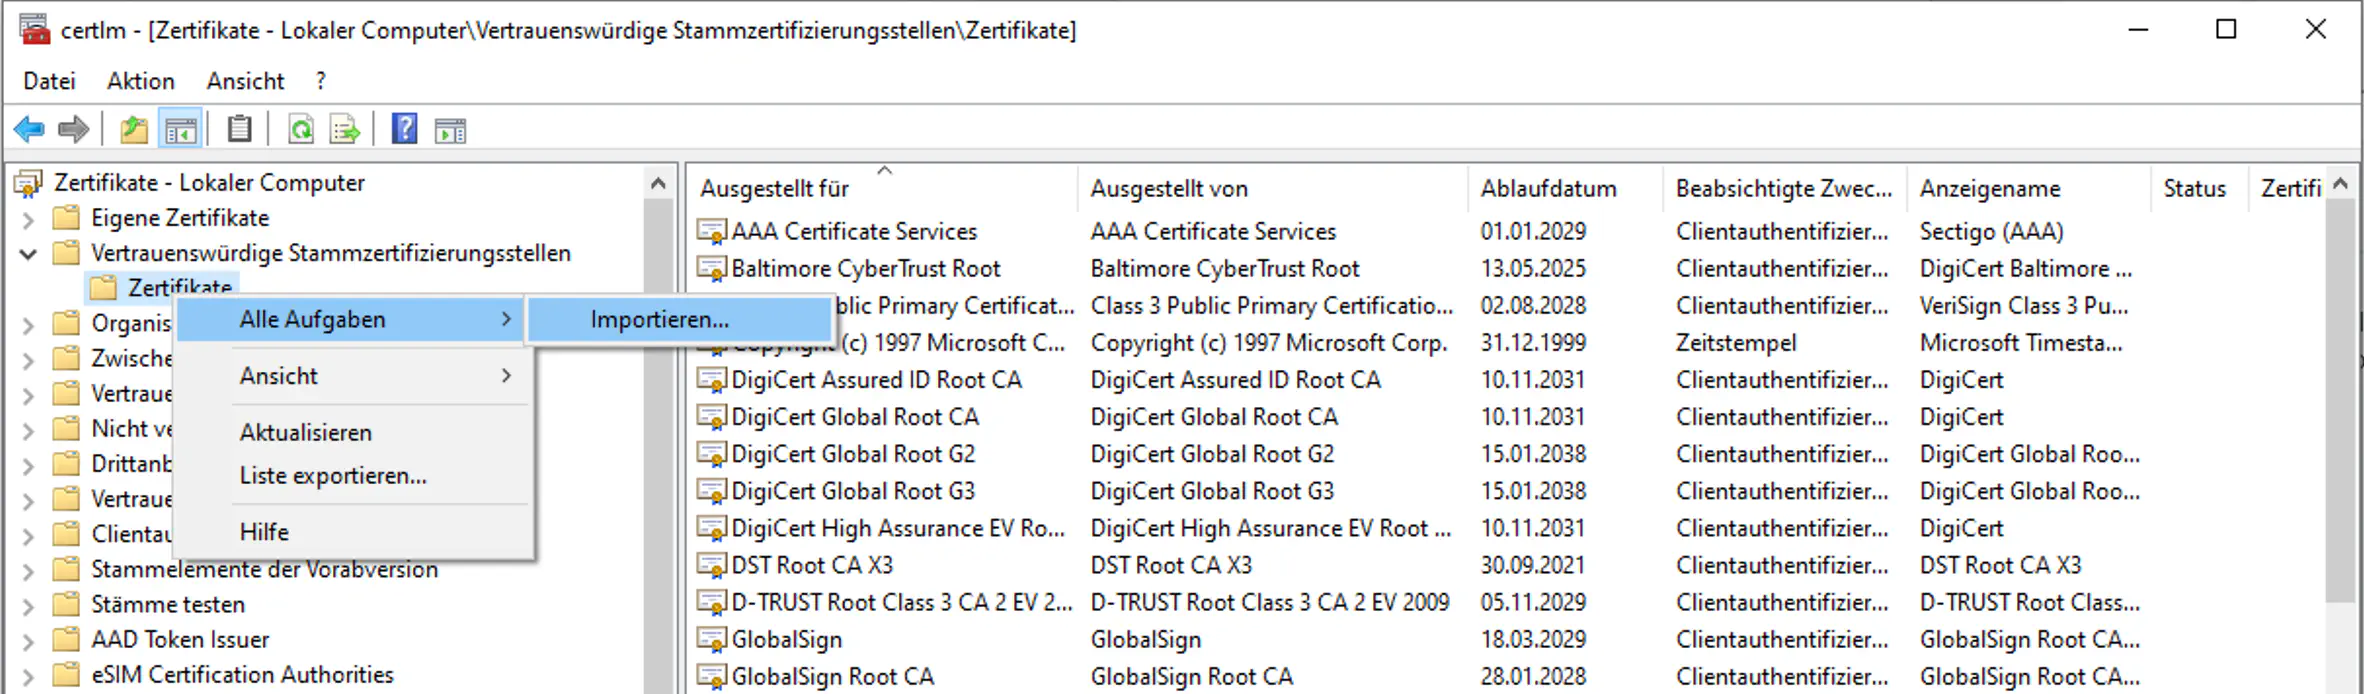
Task: Click the DigiCert Global Root G2 certificate icon
Action: click(711, 455)
